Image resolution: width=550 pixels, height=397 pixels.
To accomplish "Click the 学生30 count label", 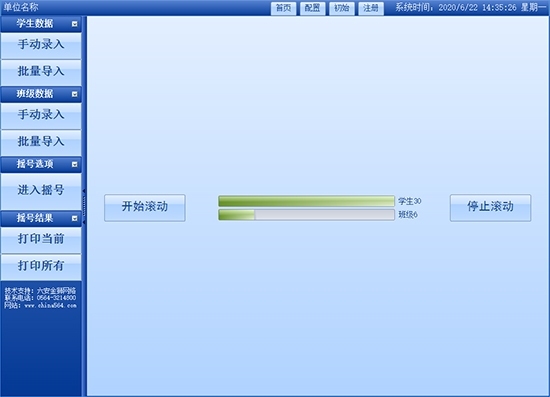I will pos(410,201).
